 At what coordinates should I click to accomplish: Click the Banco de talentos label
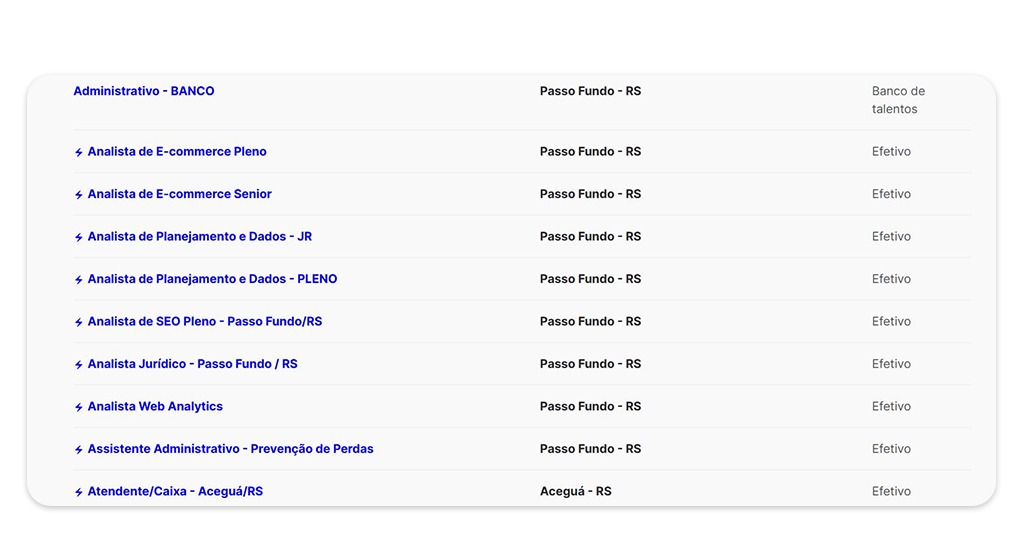click(897, 100)
